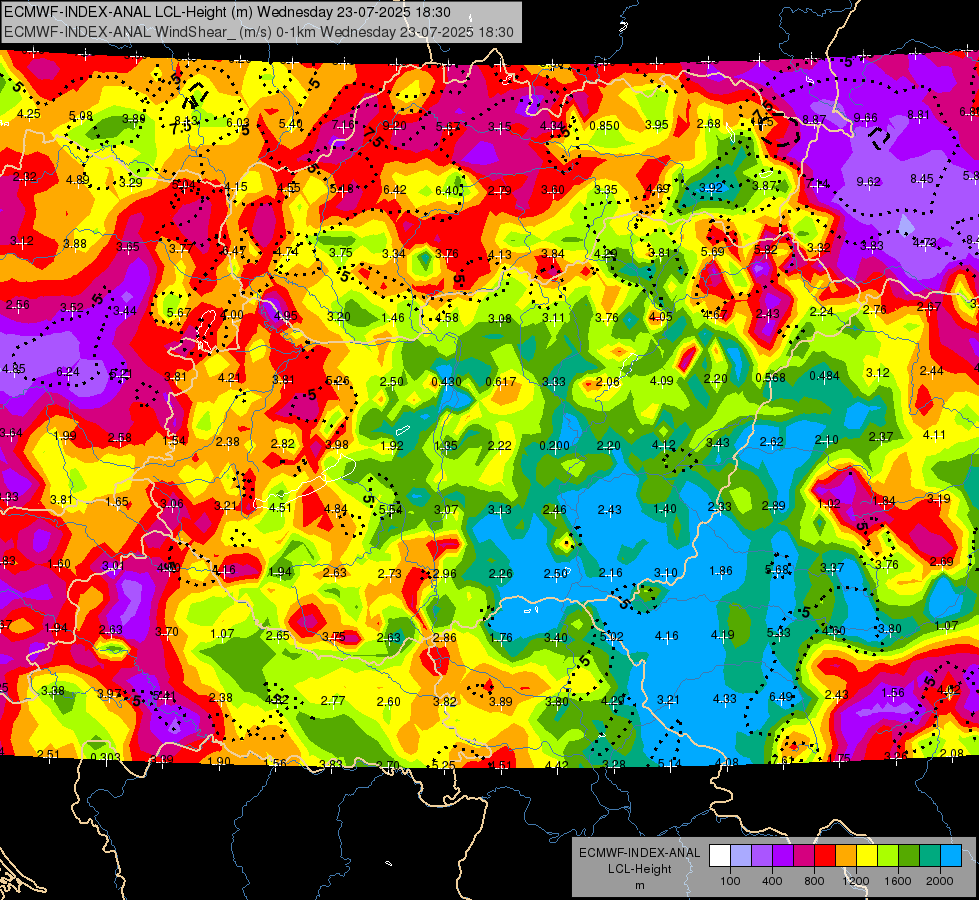Click the 2000 legend scale label

tap(939, 881)
